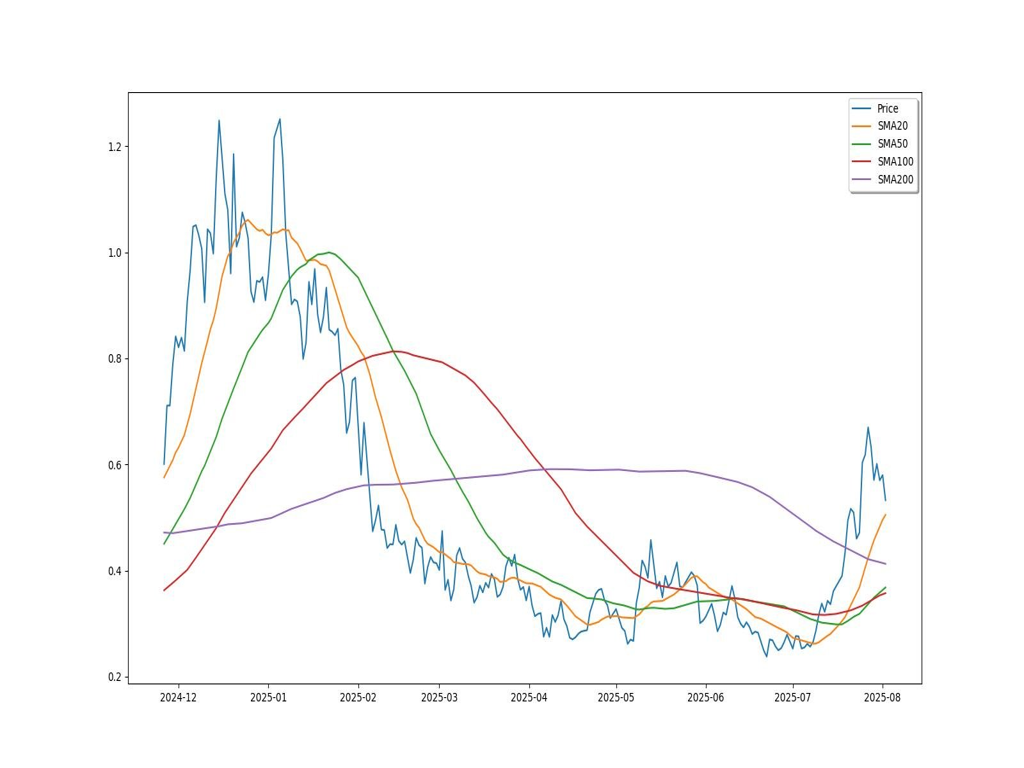Click the orange SMA20 line sample in legend

pyautogui.click(x=862, y=126)
